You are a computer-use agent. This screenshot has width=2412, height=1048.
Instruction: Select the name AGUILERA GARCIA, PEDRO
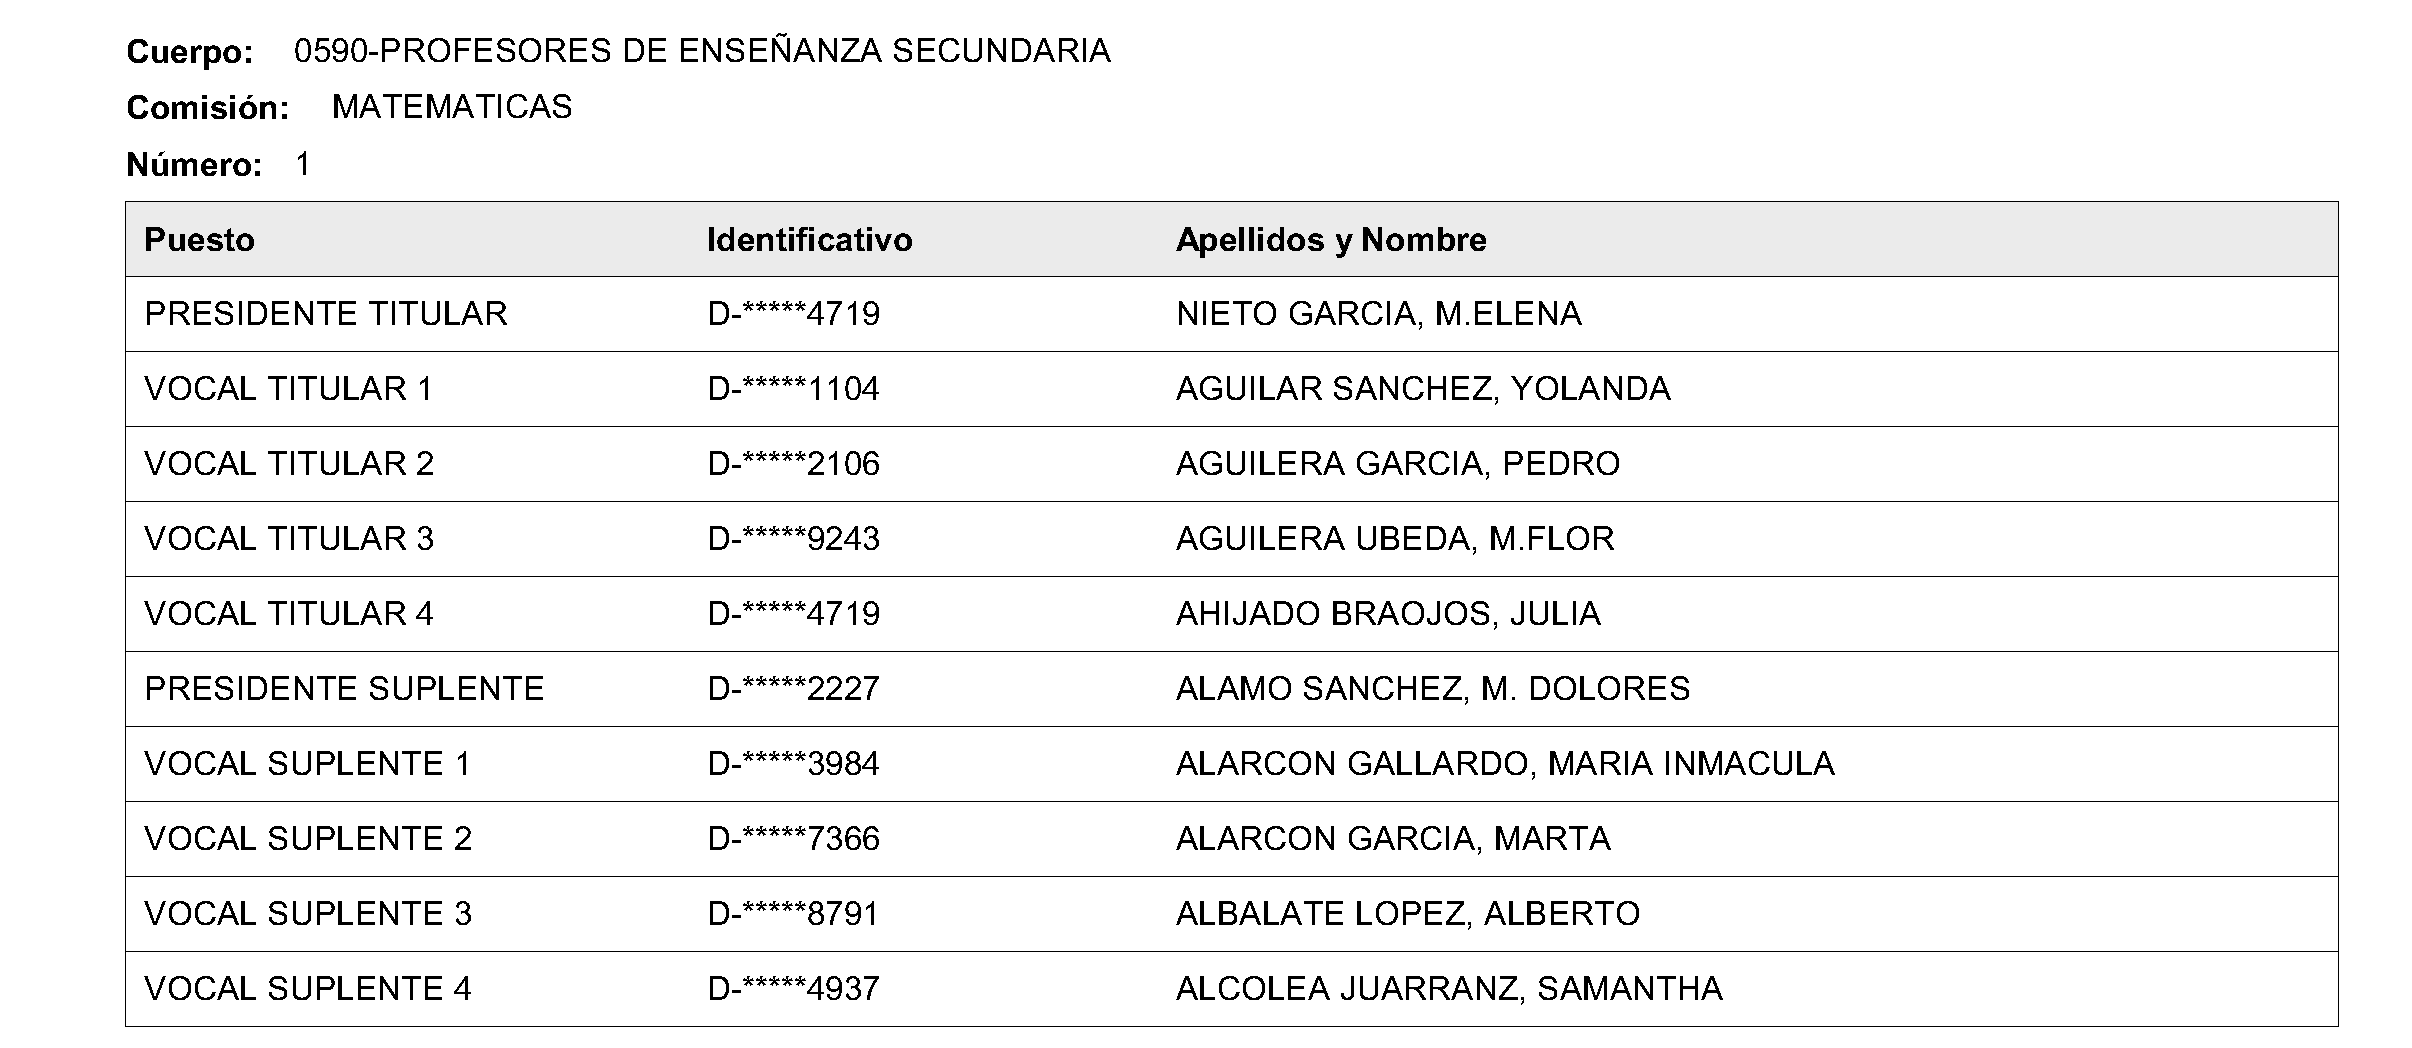click(x=1397, y=464)
